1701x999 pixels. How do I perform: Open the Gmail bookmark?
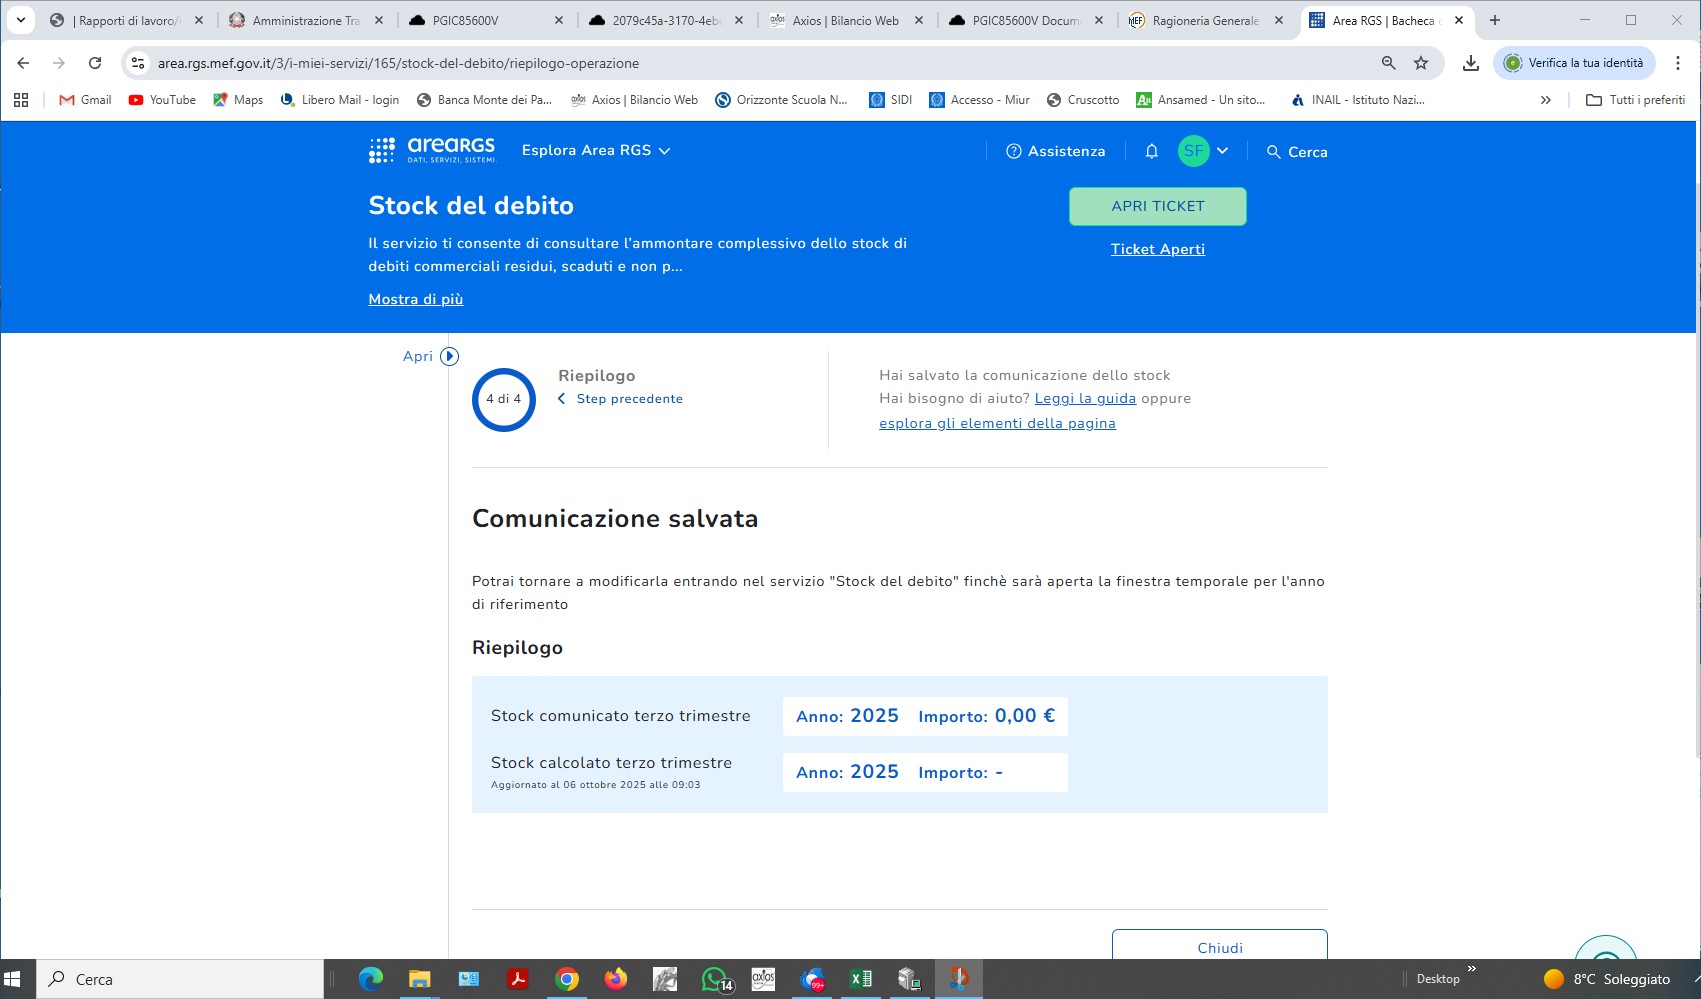pos(85,100)
